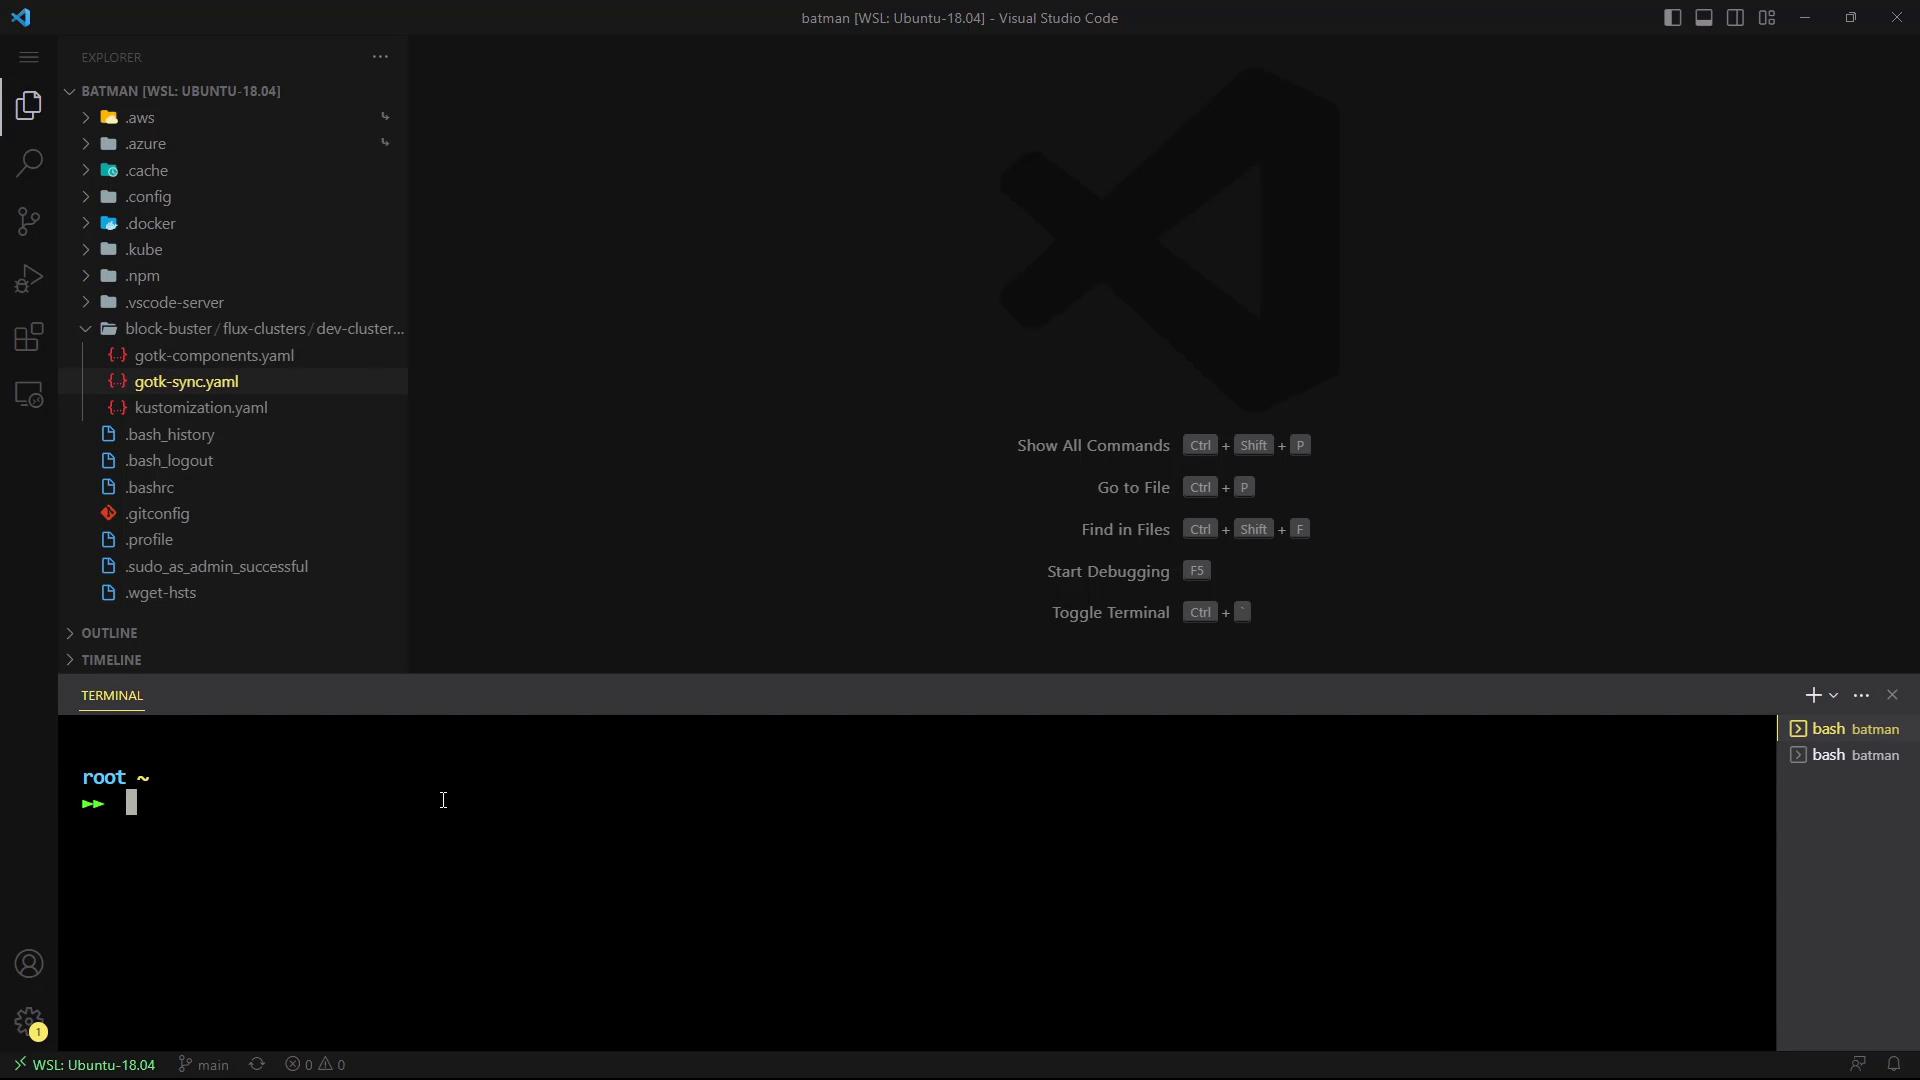
Task: Click WSL: Ubuntu-18.04 remote indicator
Action: [x=84, y=1065]
